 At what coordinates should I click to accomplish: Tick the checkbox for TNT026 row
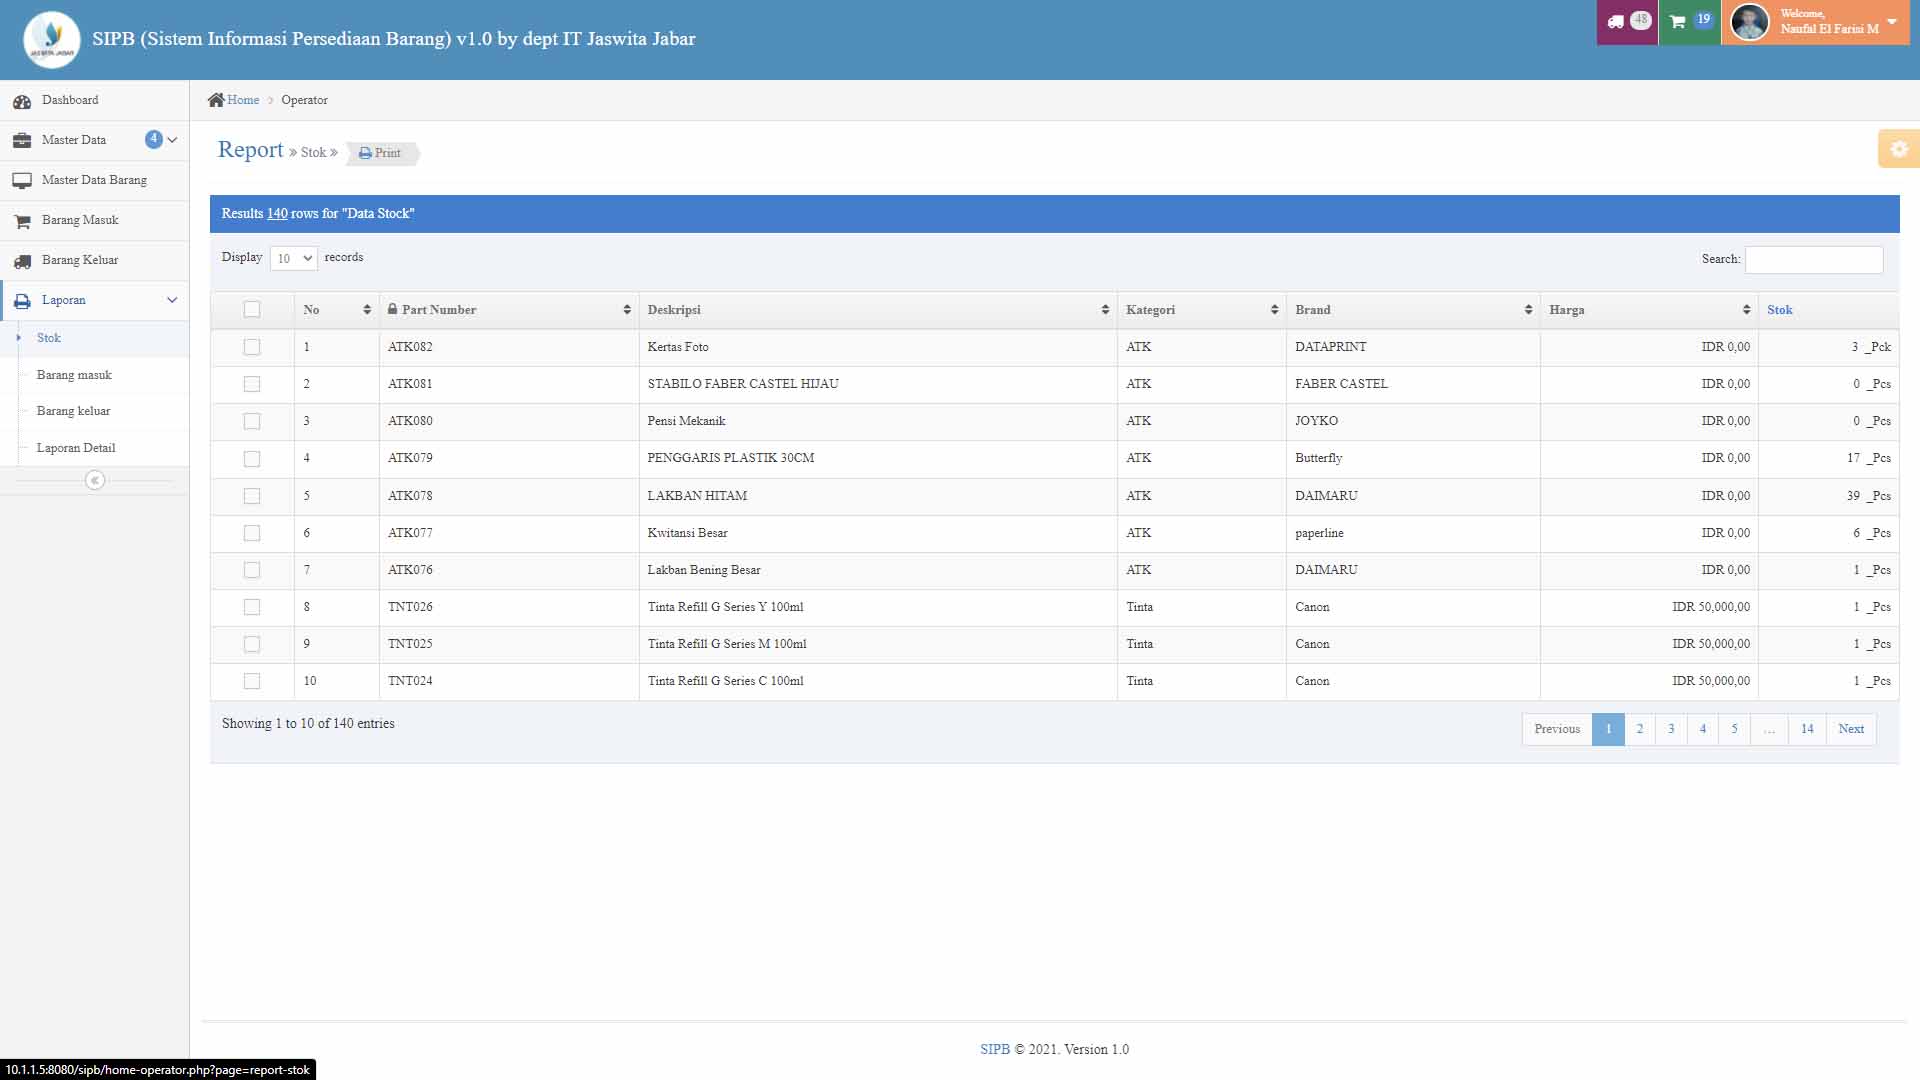click(252, 607)
